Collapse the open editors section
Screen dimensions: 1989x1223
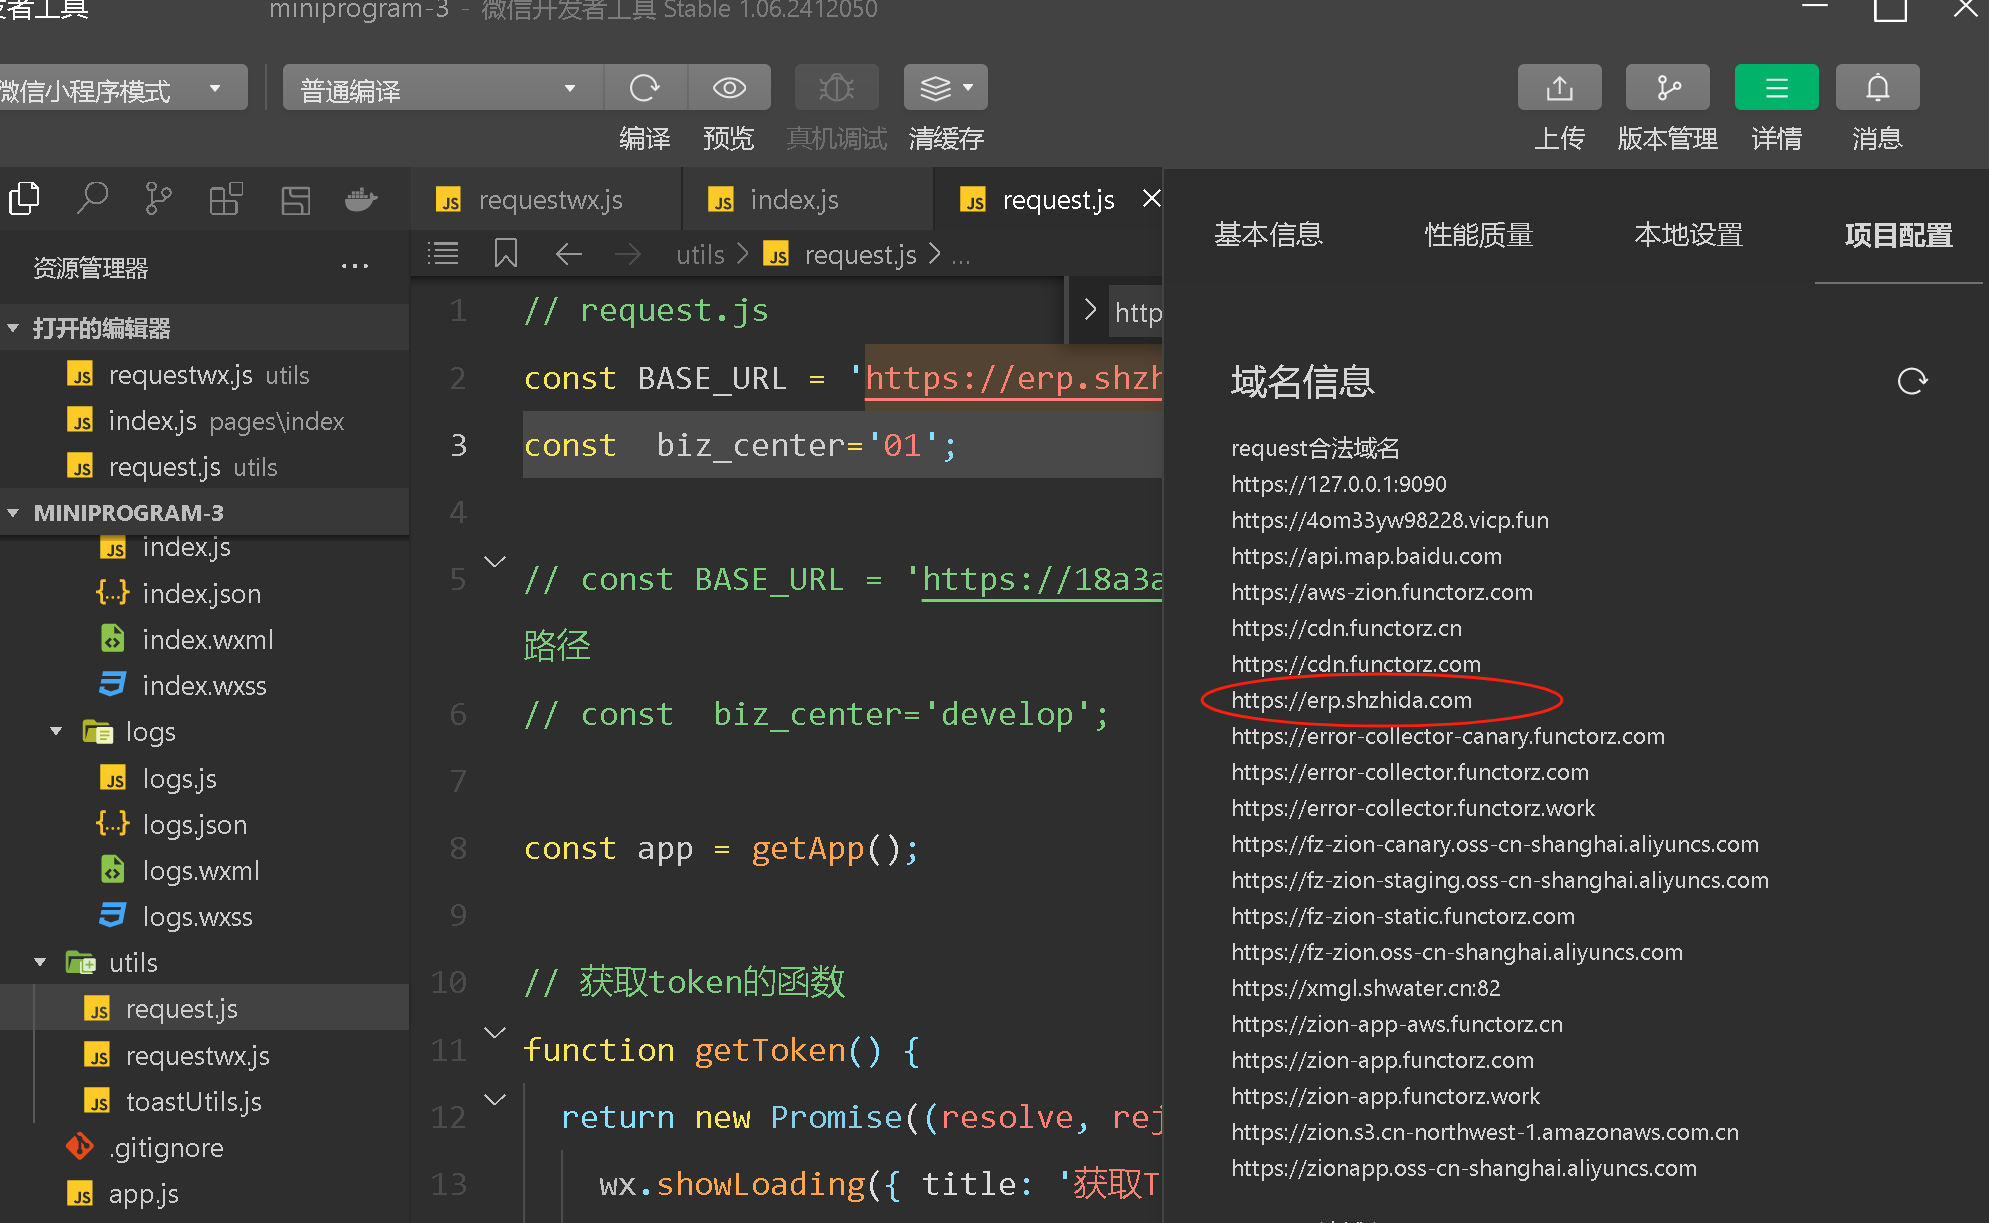13,328
